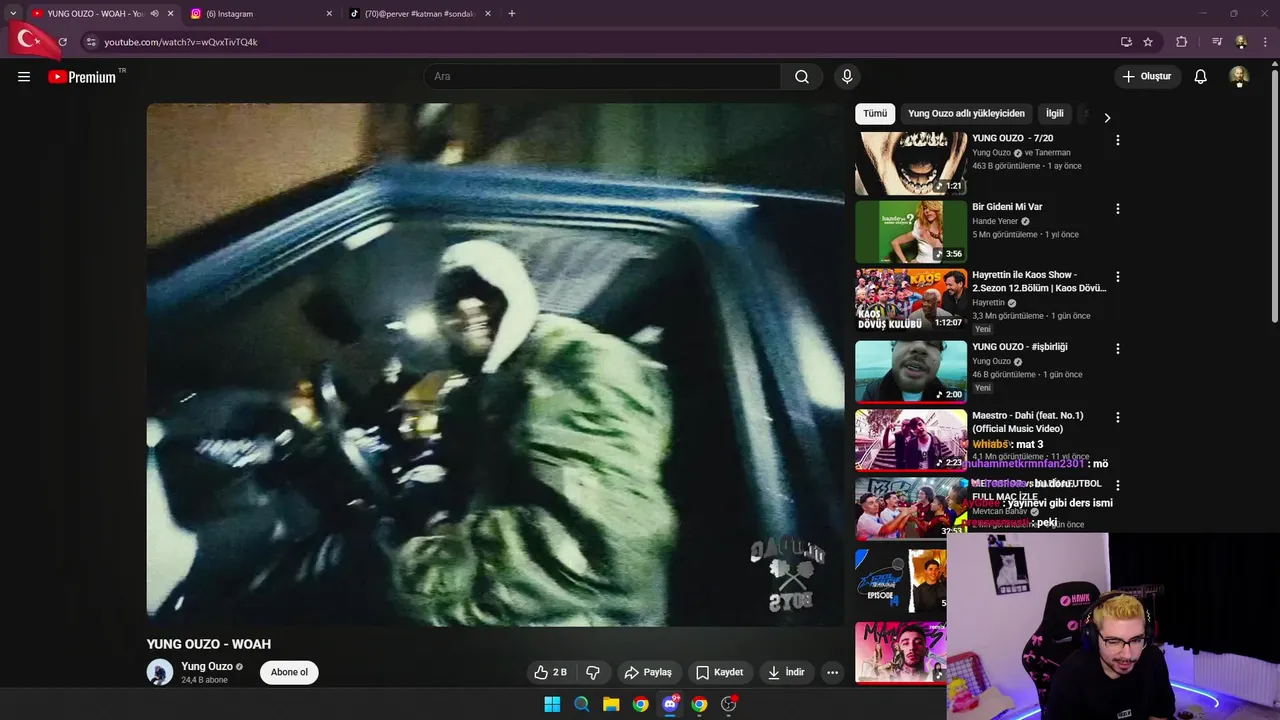Image resolution: width=1280 pixels, height=720 pixels.
Task: Click the YouTube search field Ara
Action: (602, 77)
